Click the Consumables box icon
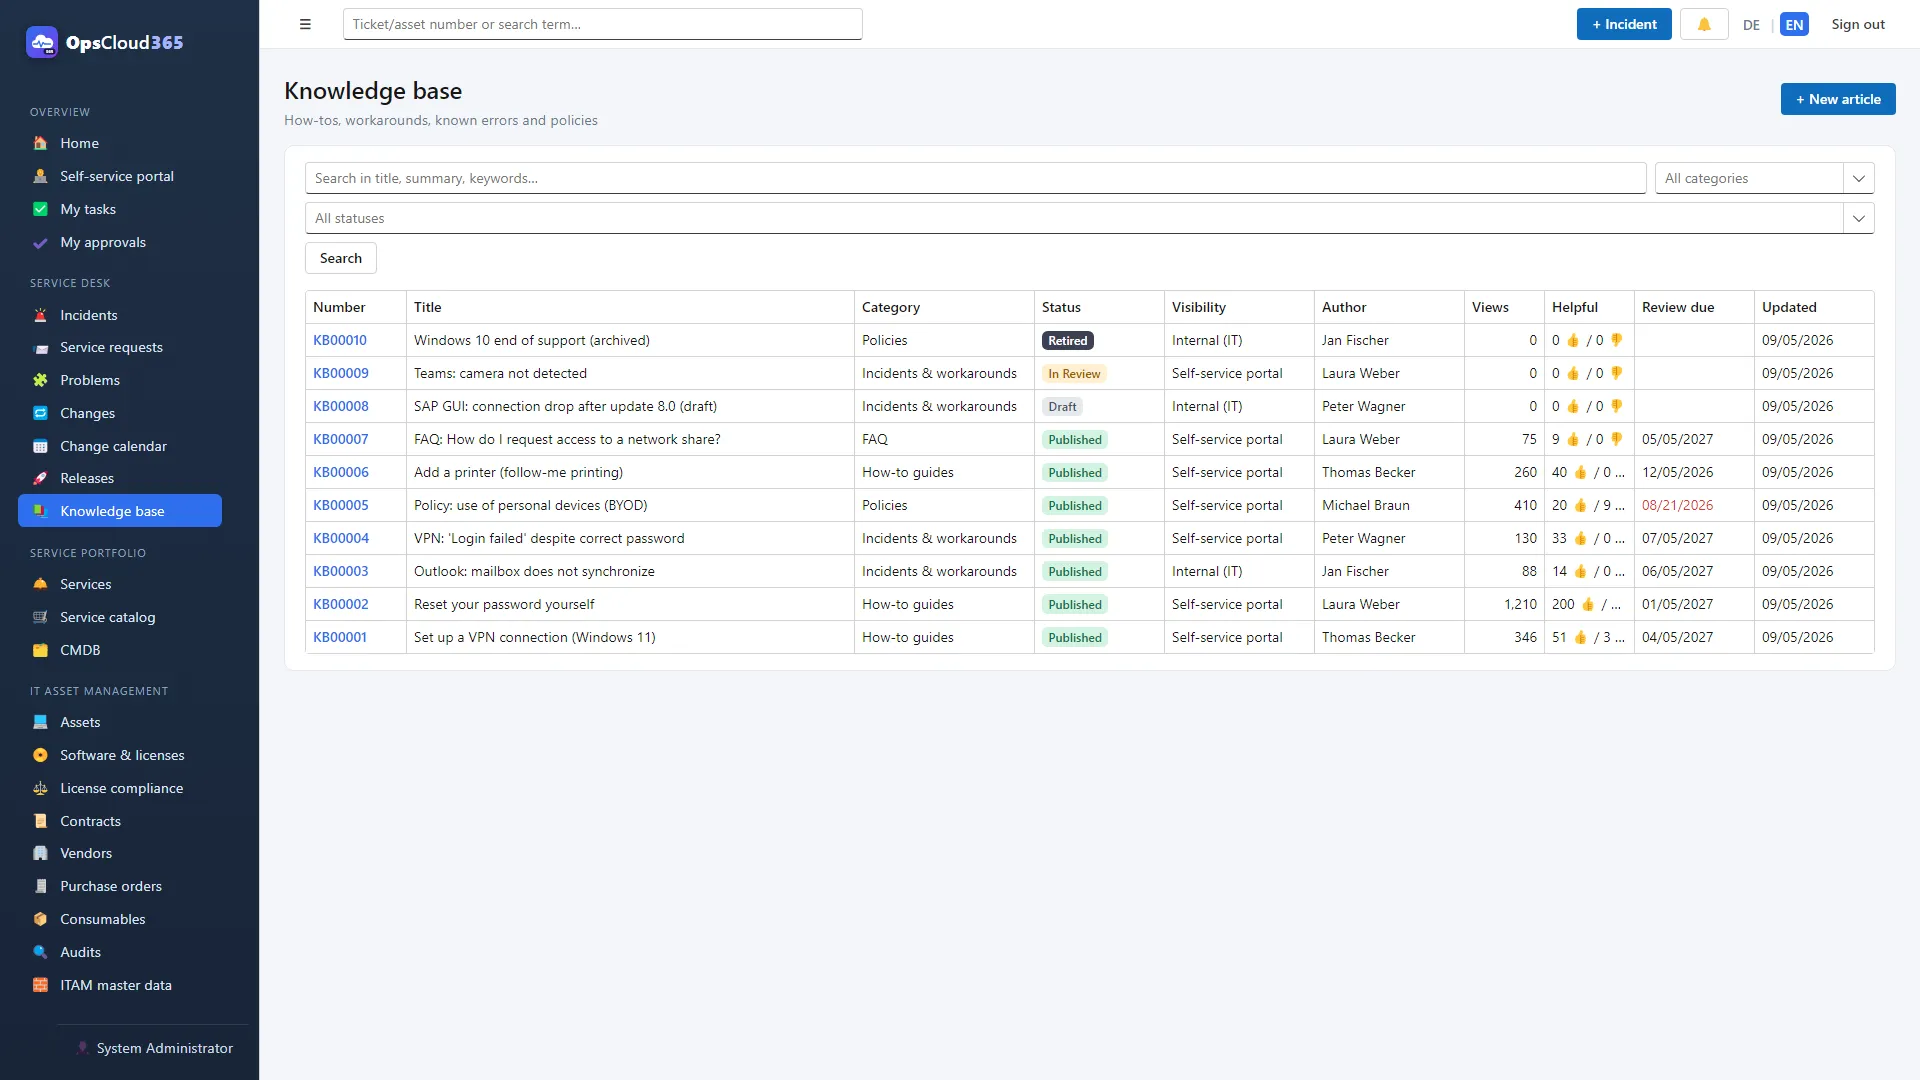Image resolution: width=1920 pixels, height=1080 pixels. 40,919
